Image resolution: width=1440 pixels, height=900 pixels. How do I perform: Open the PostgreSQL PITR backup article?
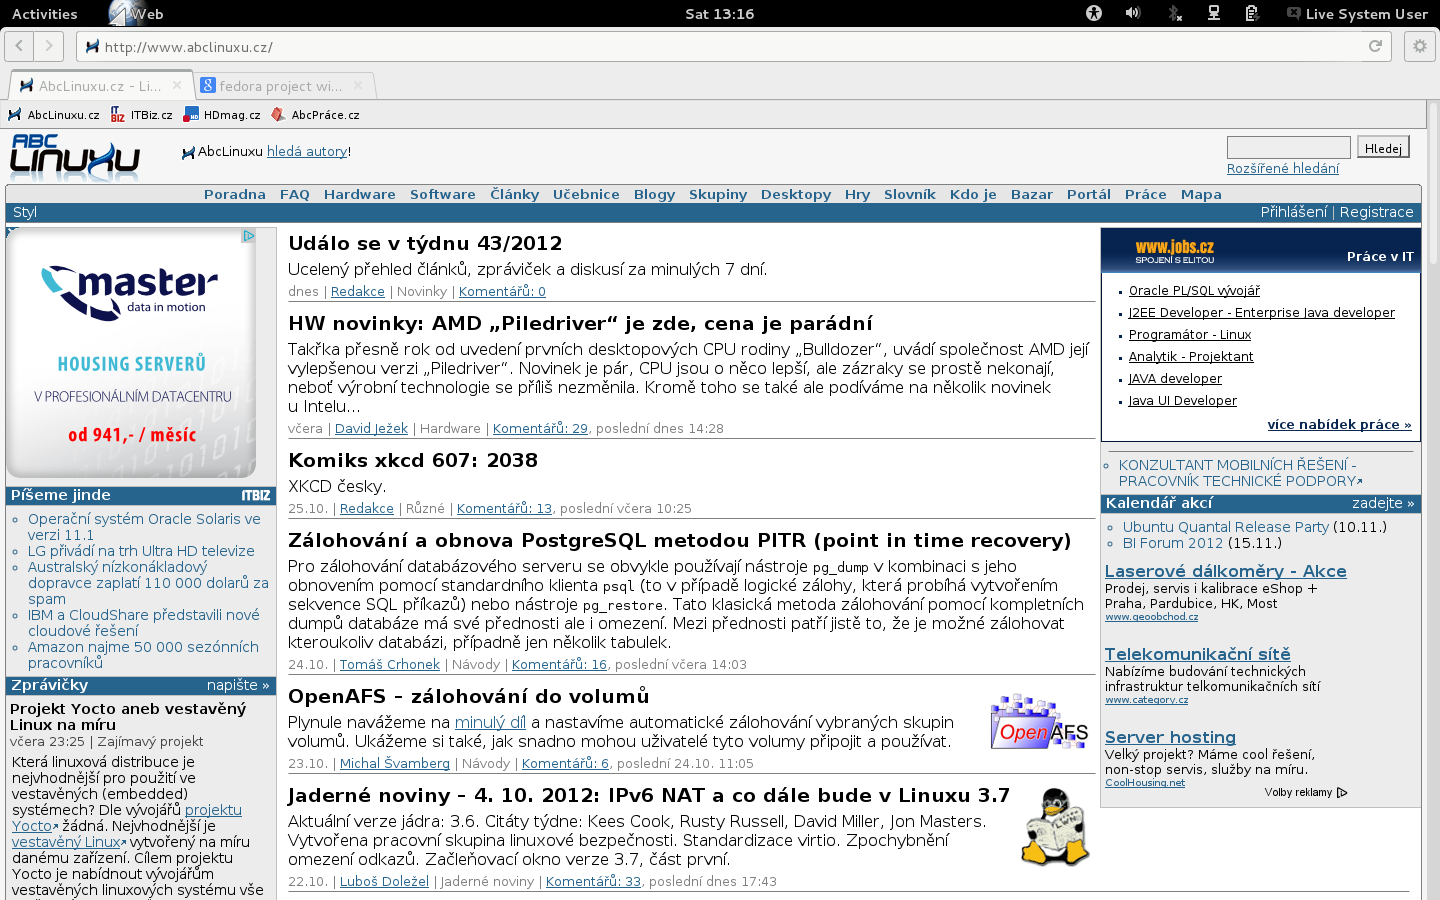[x=680, y=540]
